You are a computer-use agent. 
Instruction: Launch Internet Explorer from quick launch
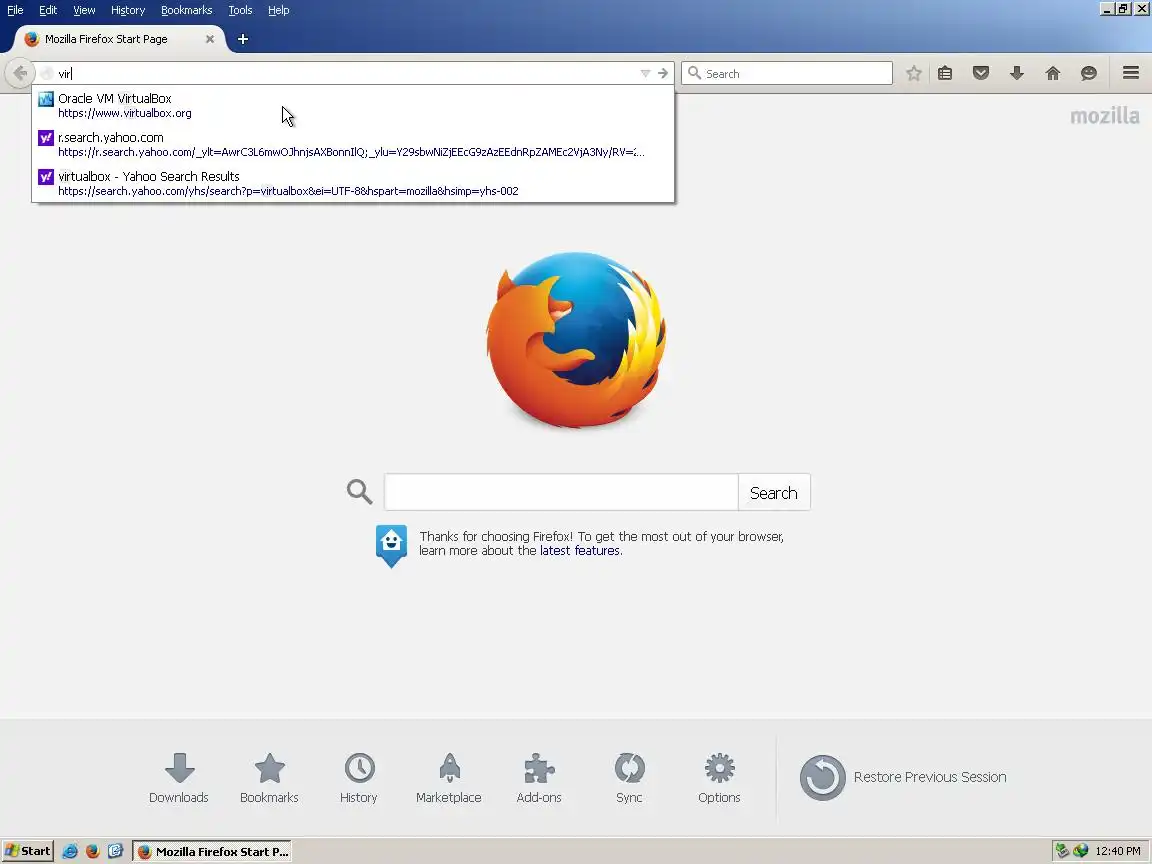click(70, 852)
